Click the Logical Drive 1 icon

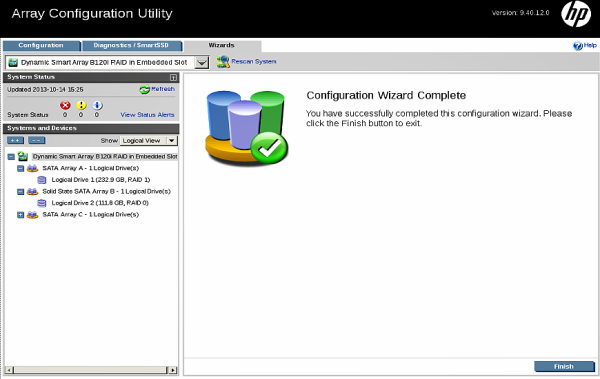click(x=42, y=180)
